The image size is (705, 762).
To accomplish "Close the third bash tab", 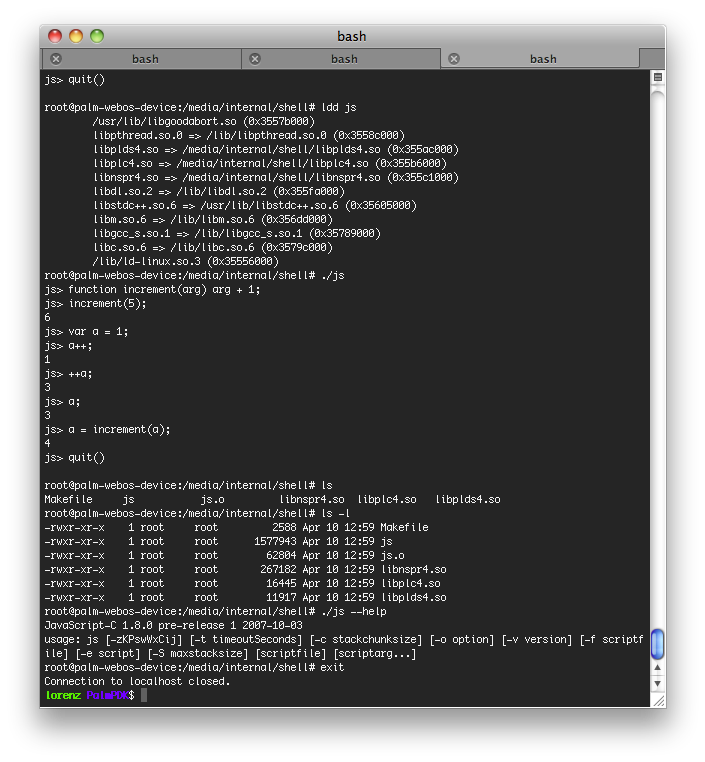I will [x=454, y=59].
